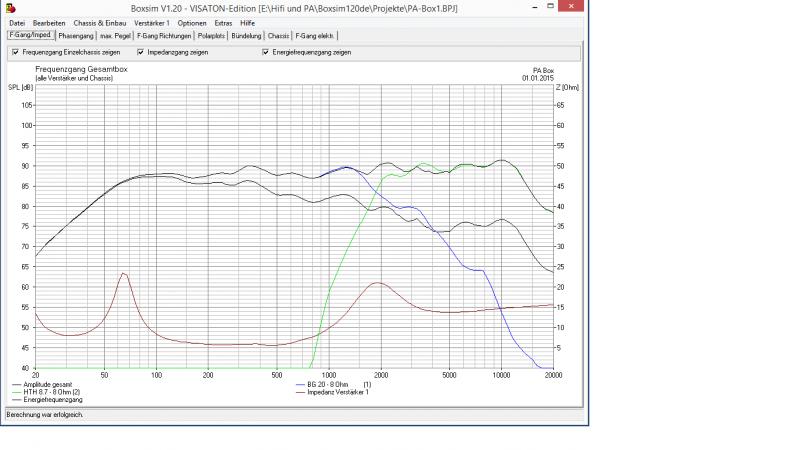Click the Boxsim app icon in title bar
800x450 pixels.
tap(11, 8)
